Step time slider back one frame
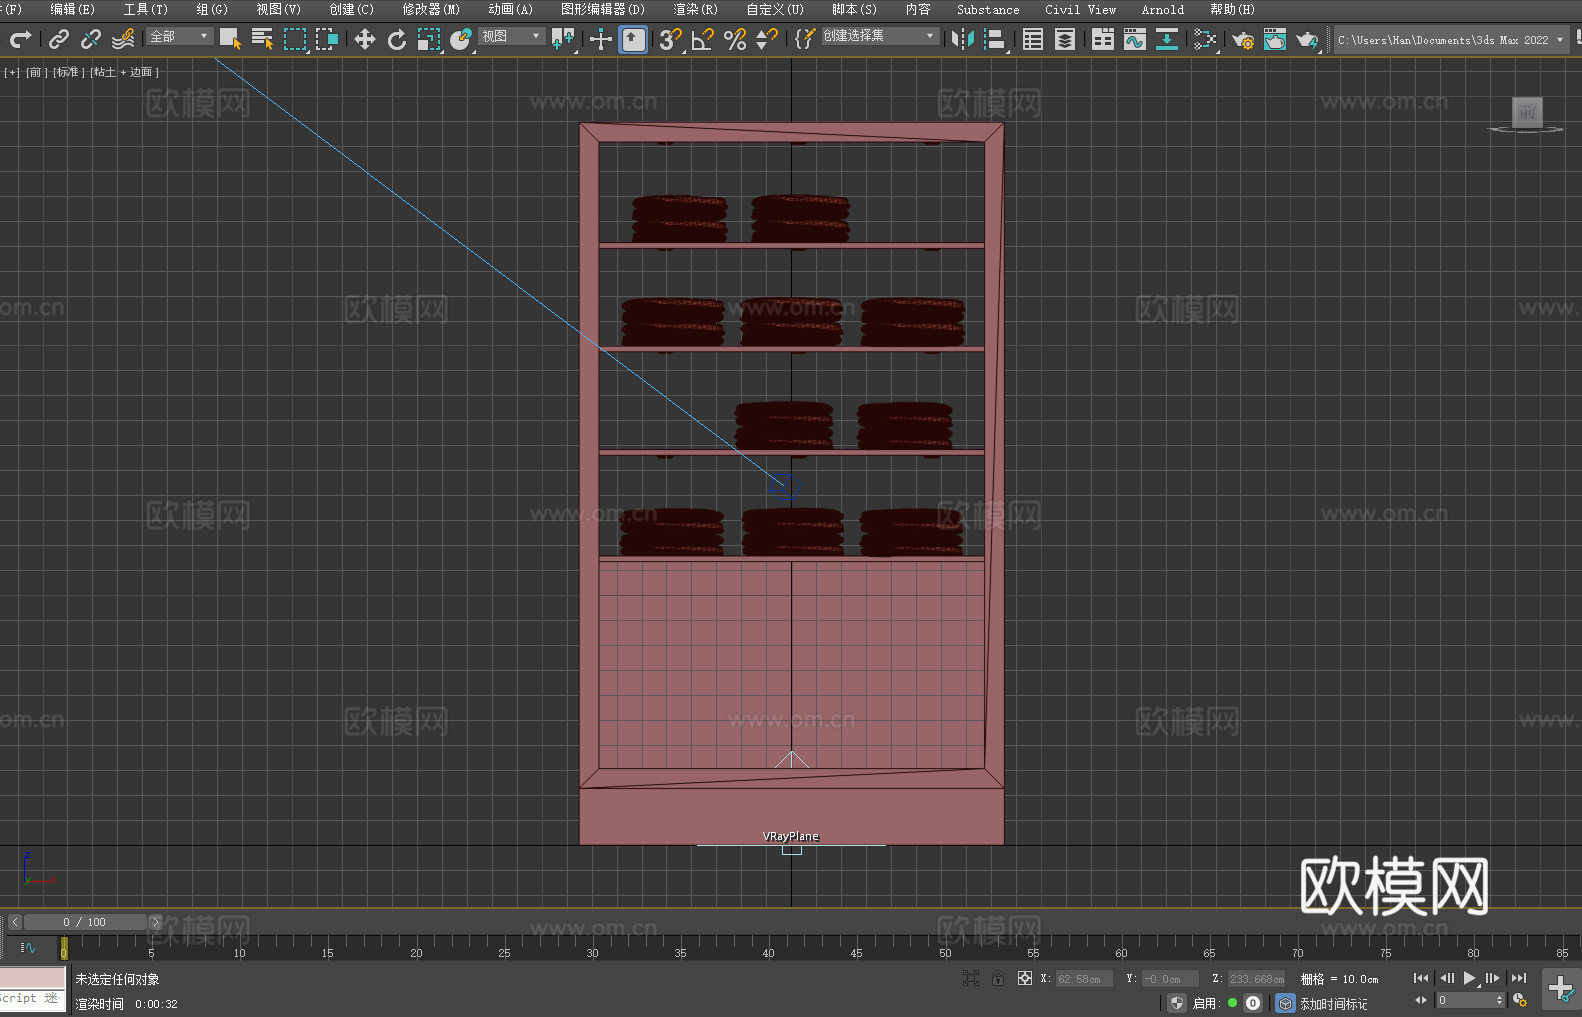The height and width of the screenshot is (1017, 1582). [x=15, y=922]
